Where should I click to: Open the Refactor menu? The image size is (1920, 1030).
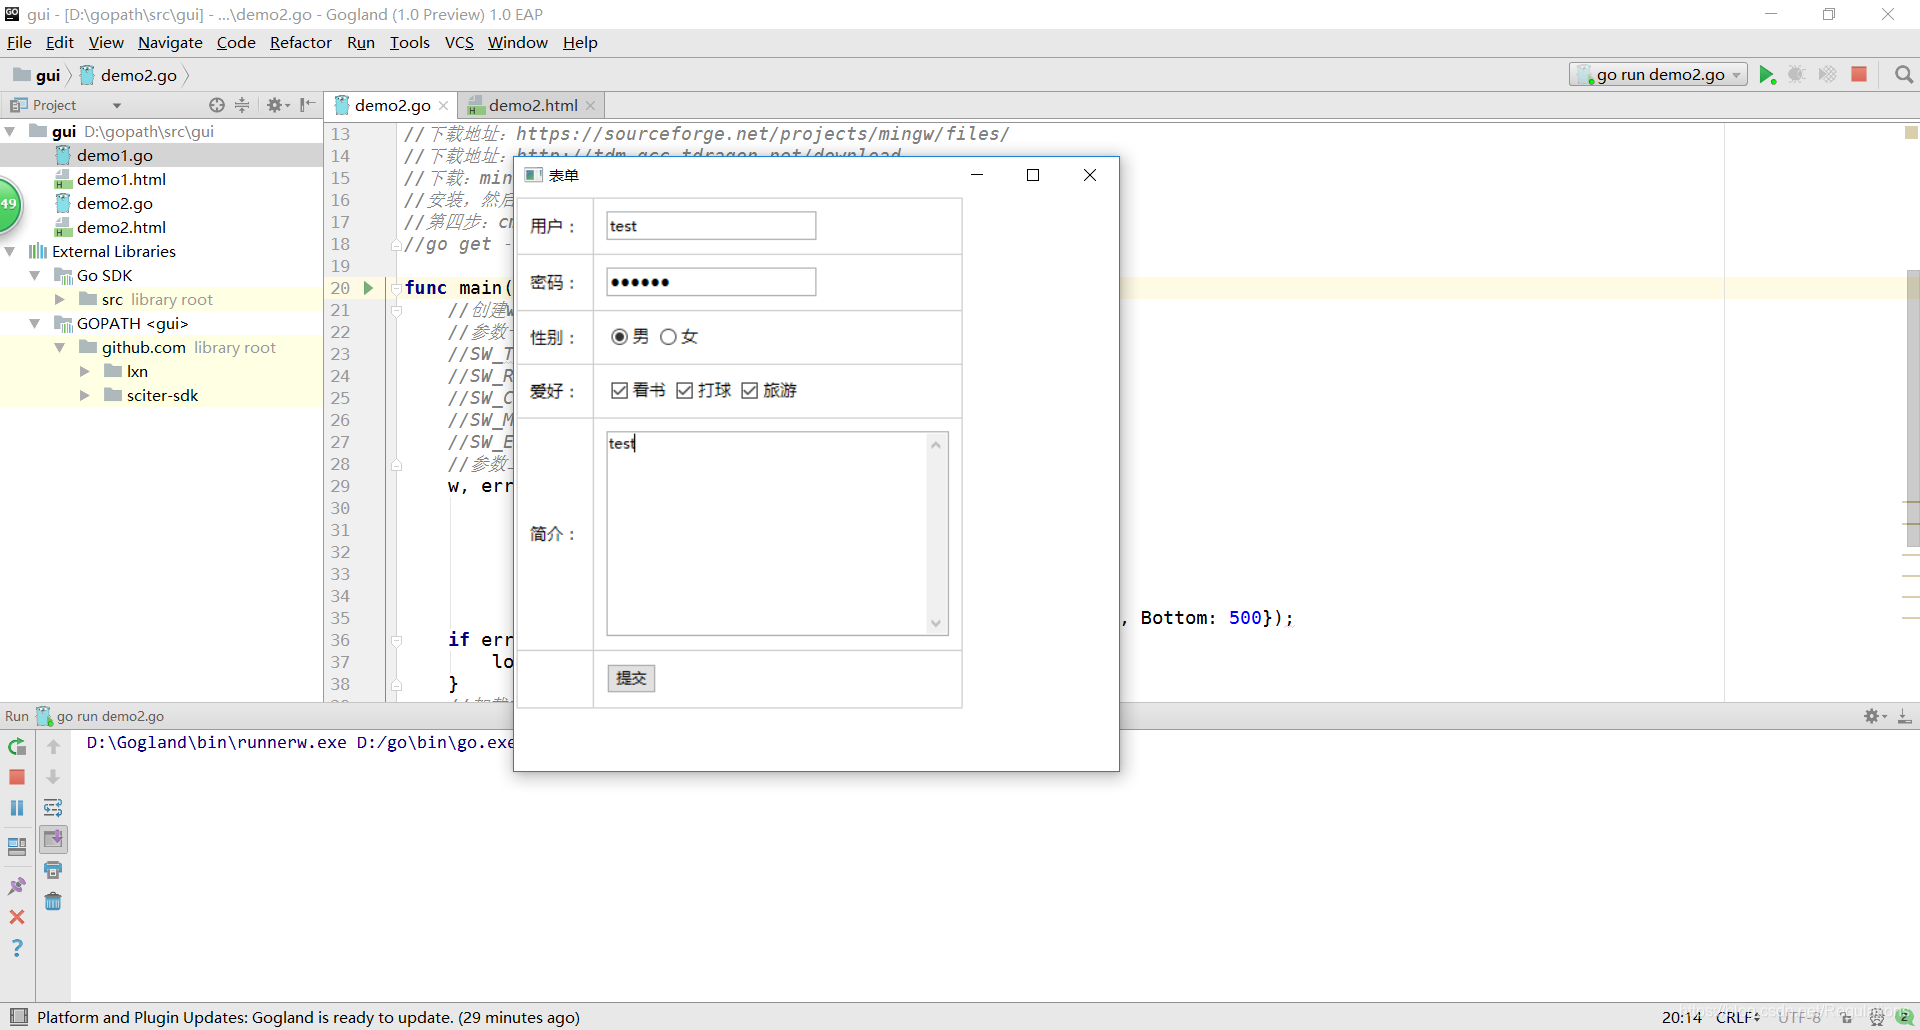click(x=300, y=42)
